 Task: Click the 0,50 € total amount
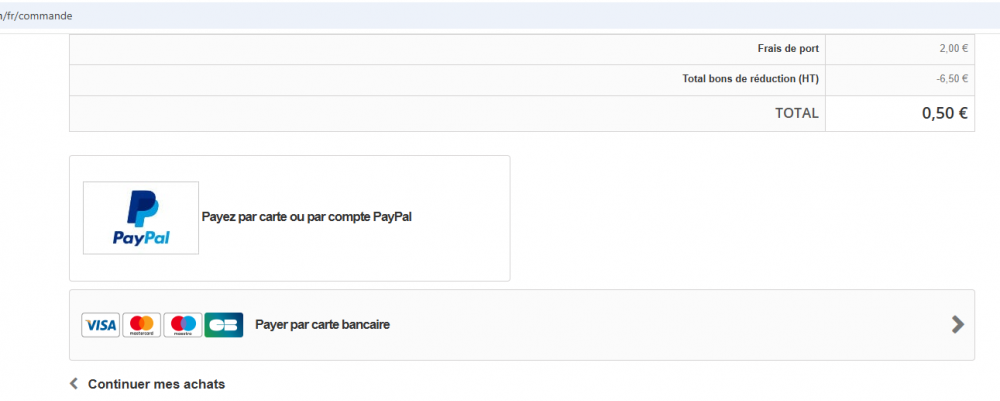944,113
